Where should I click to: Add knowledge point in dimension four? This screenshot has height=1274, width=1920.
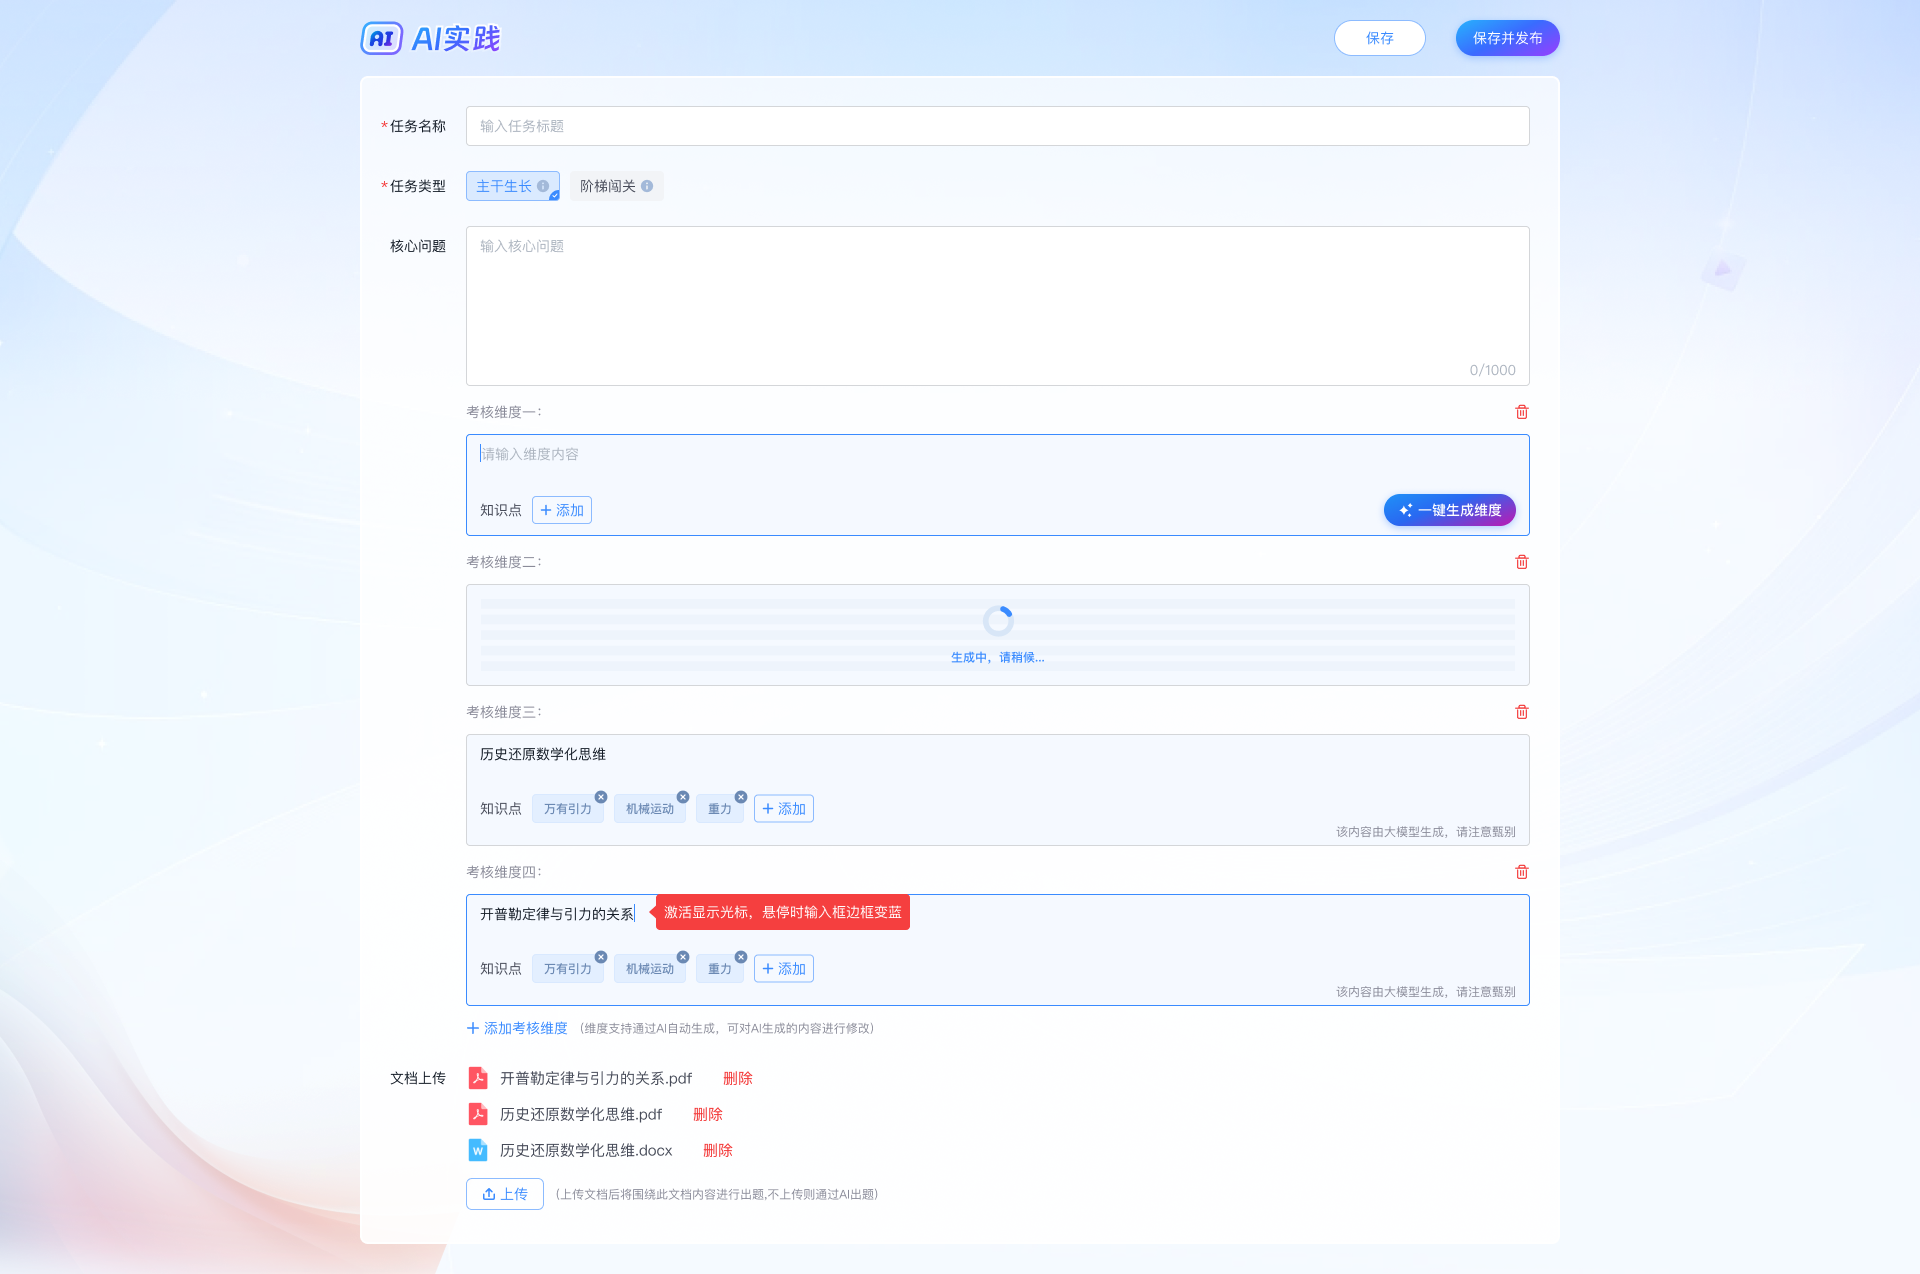coord(784,969)
